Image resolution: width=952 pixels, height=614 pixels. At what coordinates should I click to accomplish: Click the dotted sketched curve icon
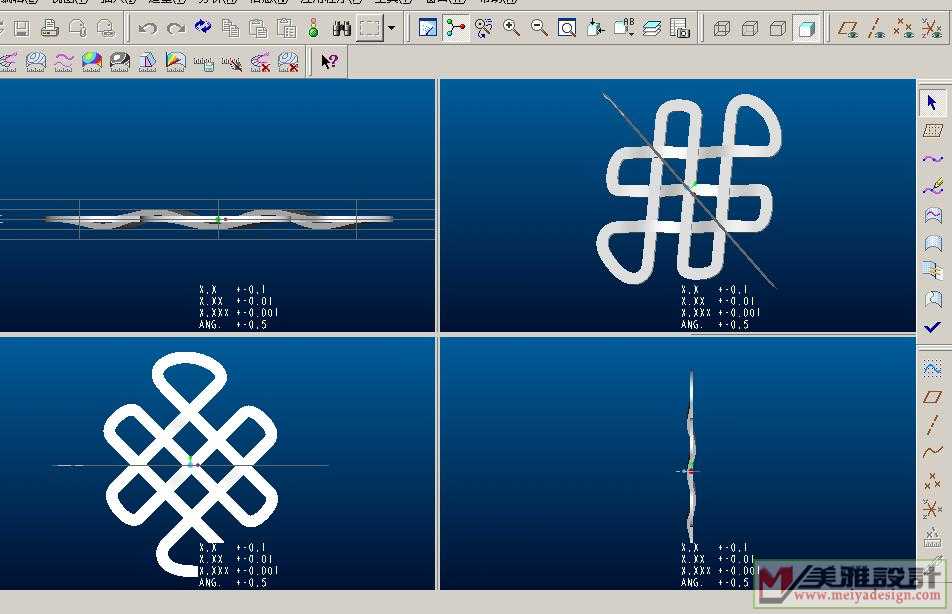point(933,369)
